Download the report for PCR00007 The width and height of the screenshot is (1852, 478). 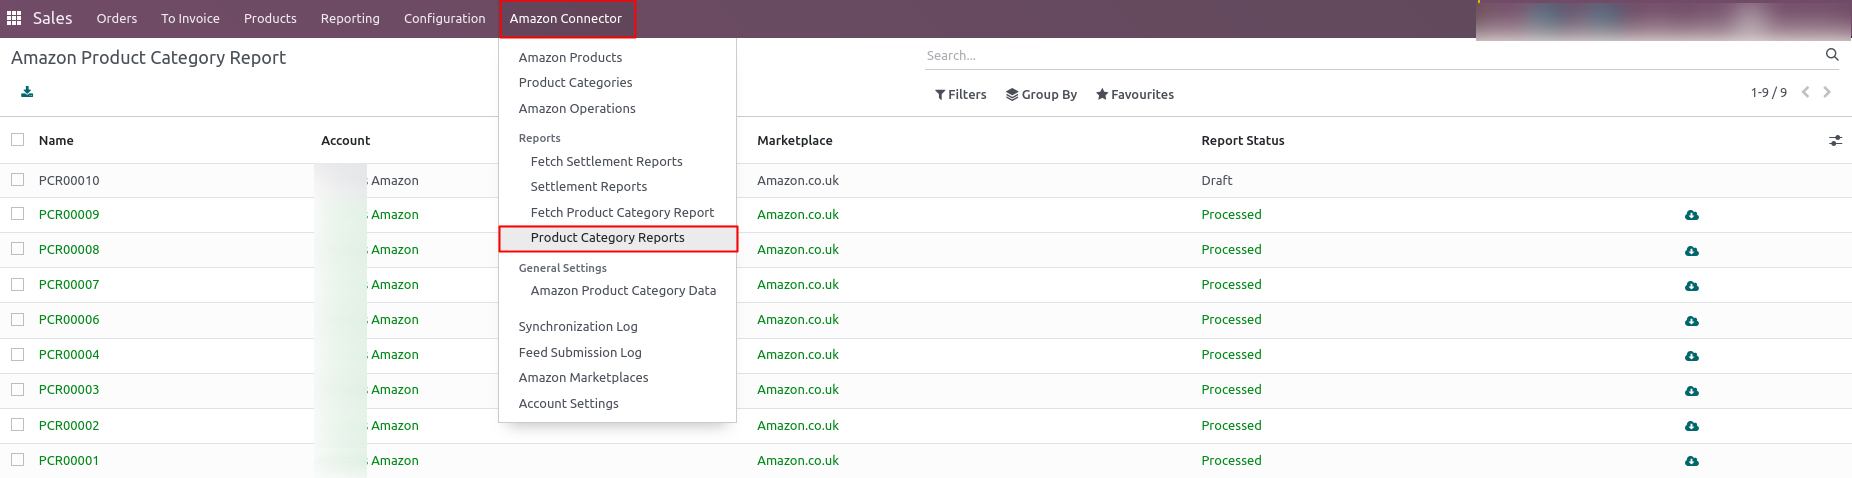click(1692, 285)
